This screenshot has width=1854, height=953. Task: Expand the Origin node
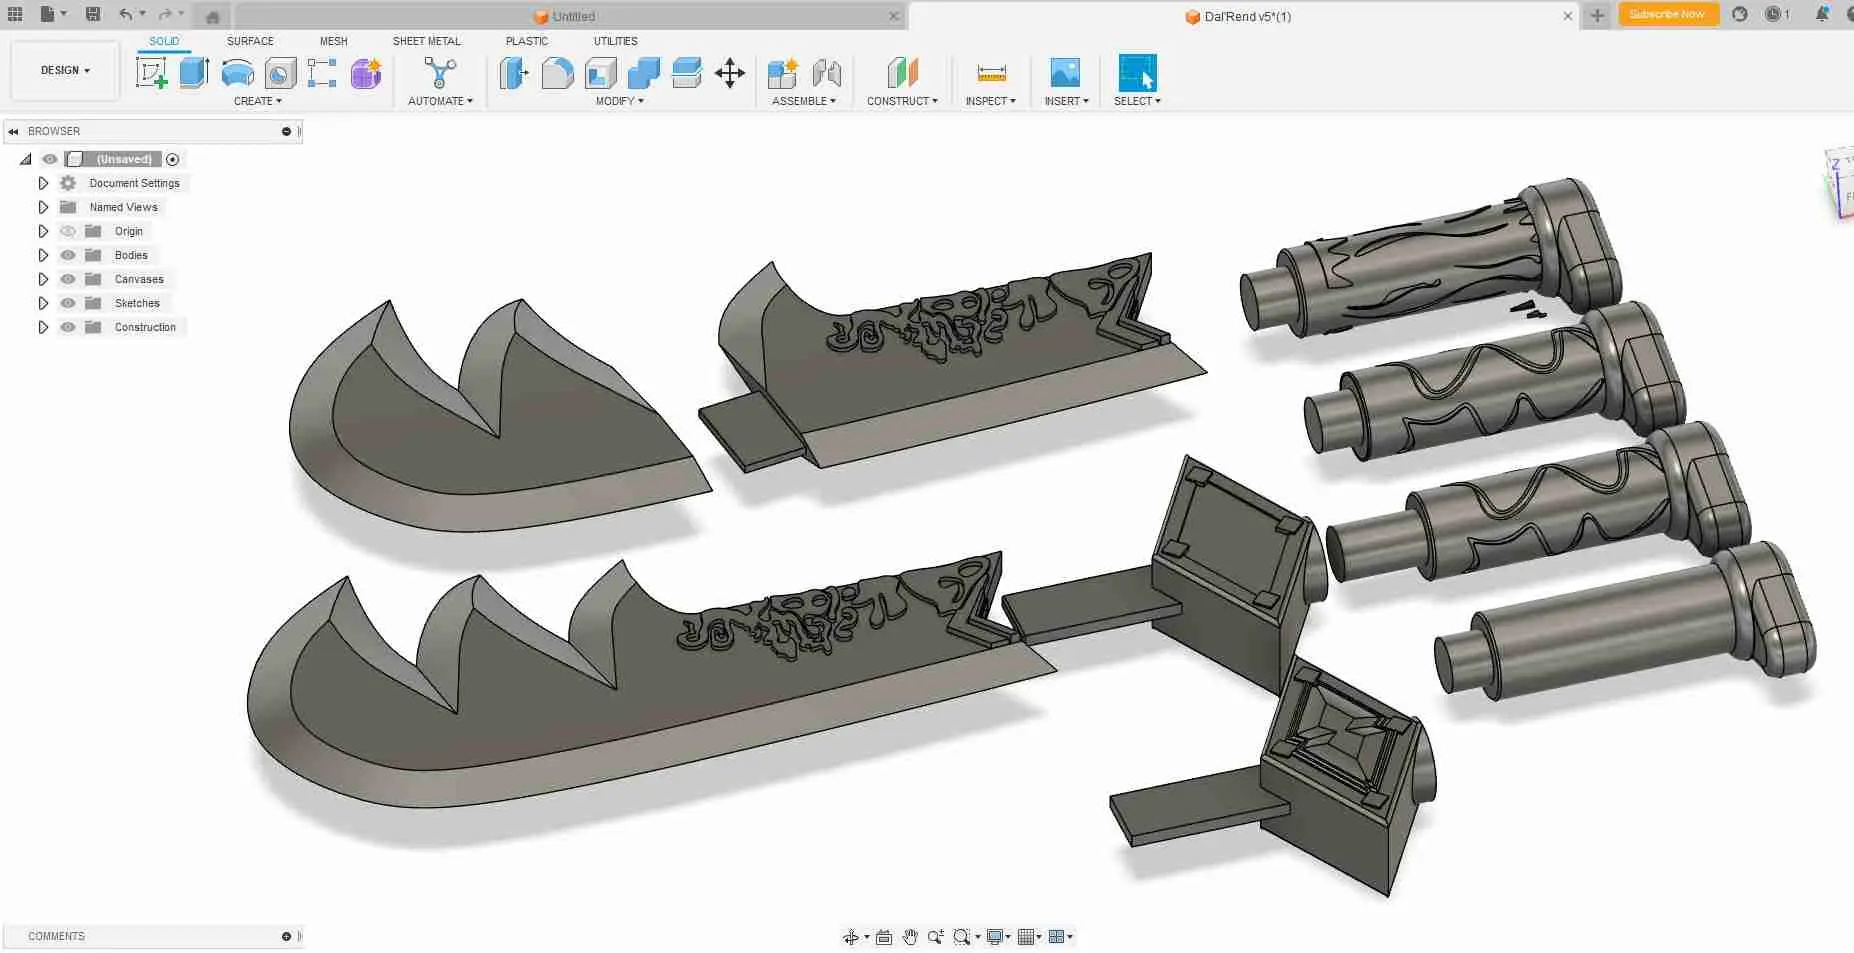click(43, 231)
